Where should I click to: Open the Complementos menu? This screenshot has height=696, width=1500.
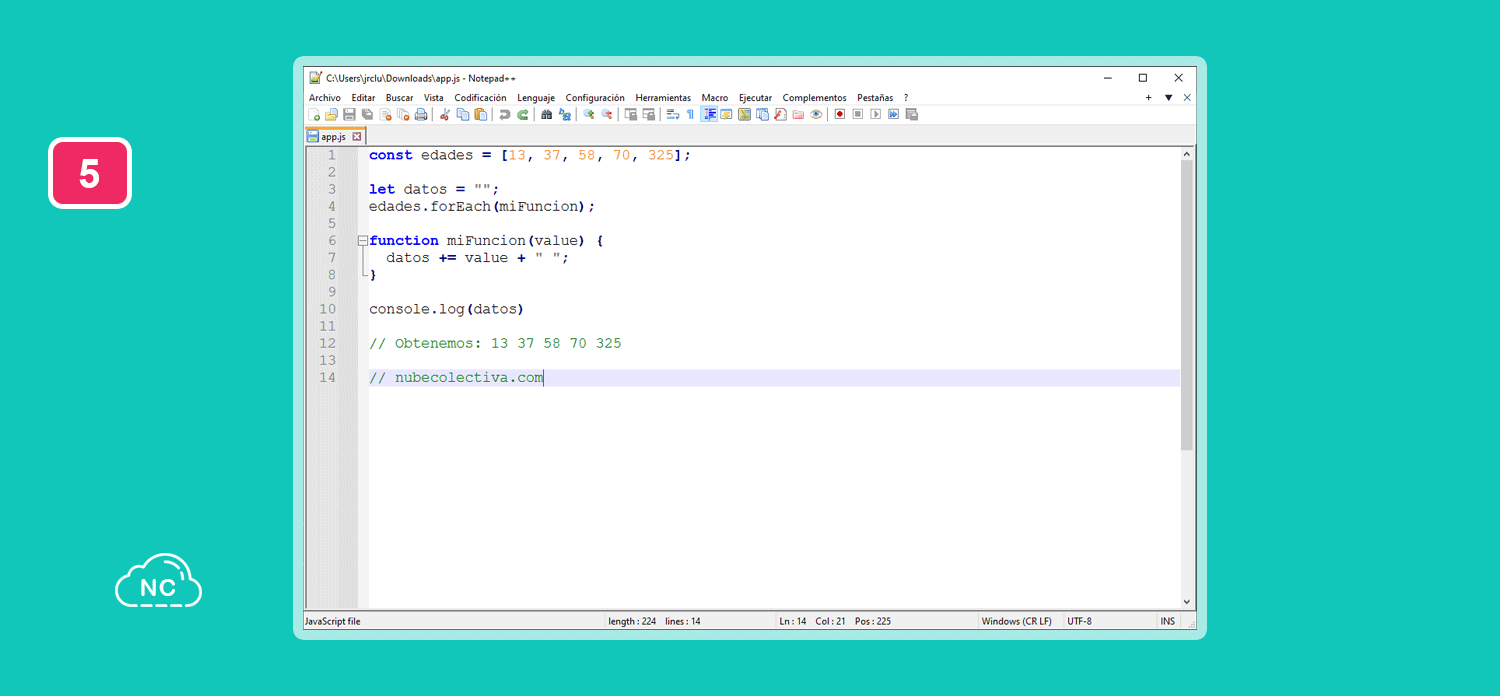814,98
